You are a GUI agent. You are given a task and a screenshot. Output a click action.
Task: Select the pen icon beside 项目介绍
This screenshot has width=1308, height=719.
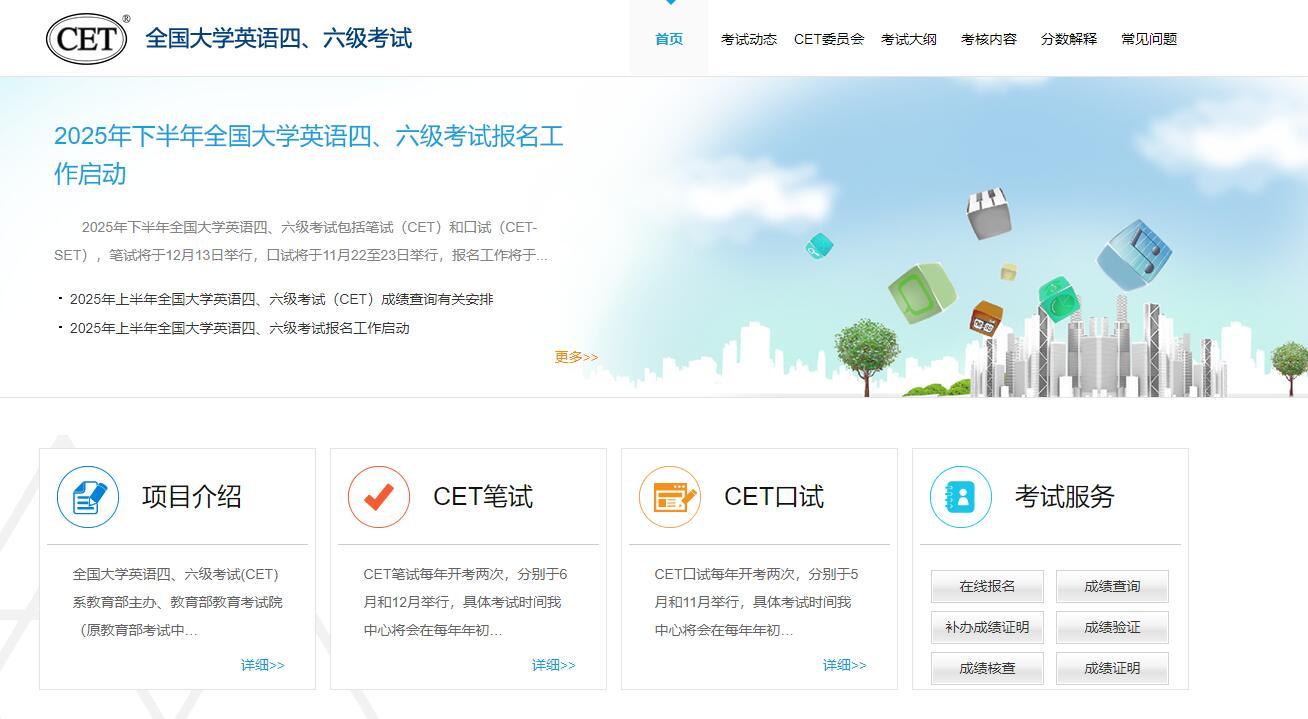pos(88,496)
